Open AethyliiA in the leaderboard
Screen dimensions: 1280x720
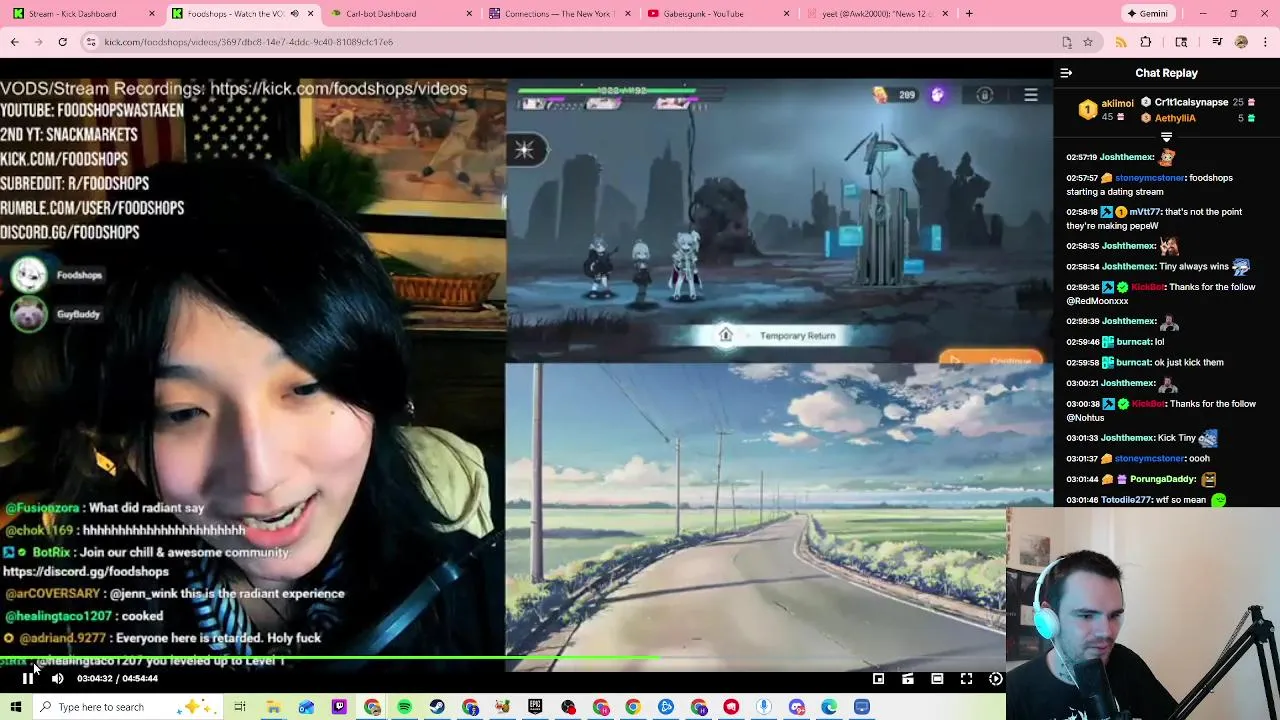1175,118
